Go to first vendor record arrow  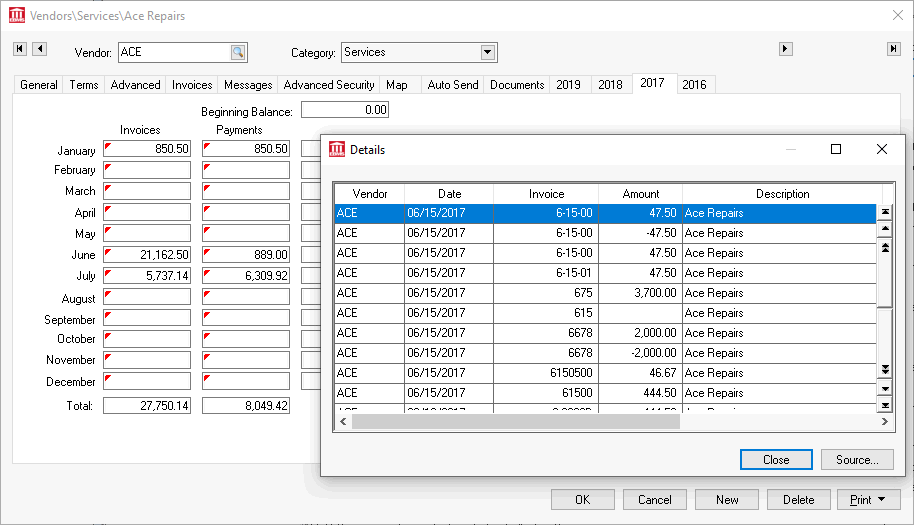(x=20, y=49)
